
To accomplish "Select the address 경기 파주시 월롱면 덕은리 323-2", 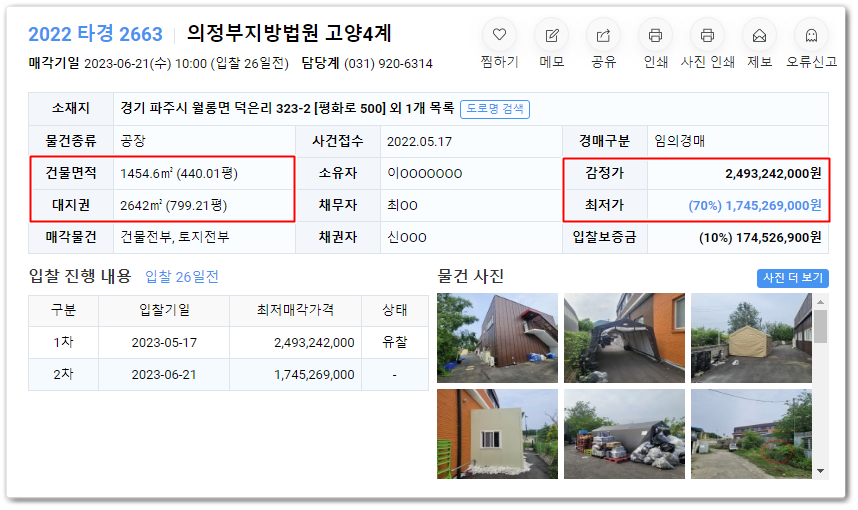I will (x=216, y=108).
